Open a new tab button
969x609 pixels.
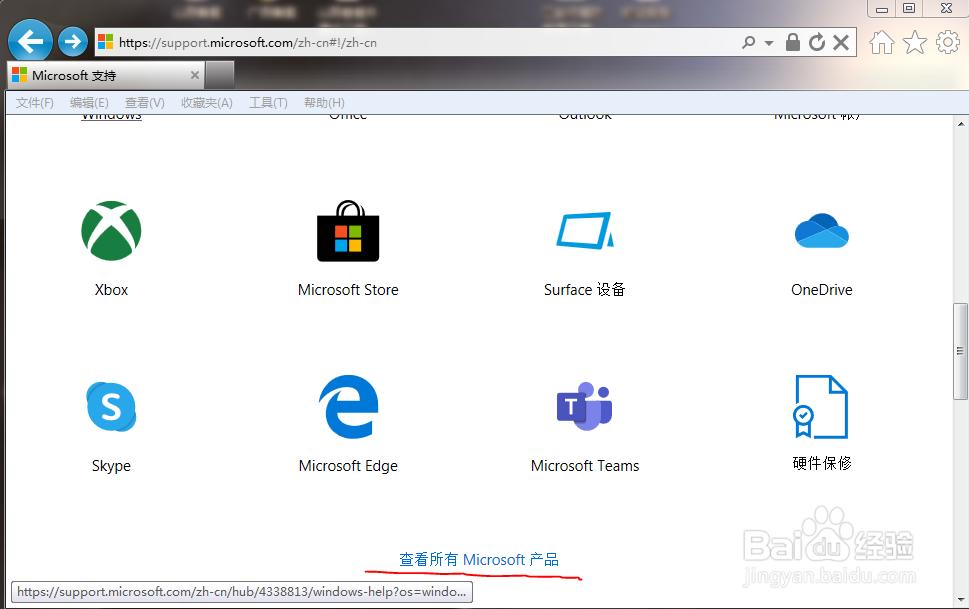219,75
